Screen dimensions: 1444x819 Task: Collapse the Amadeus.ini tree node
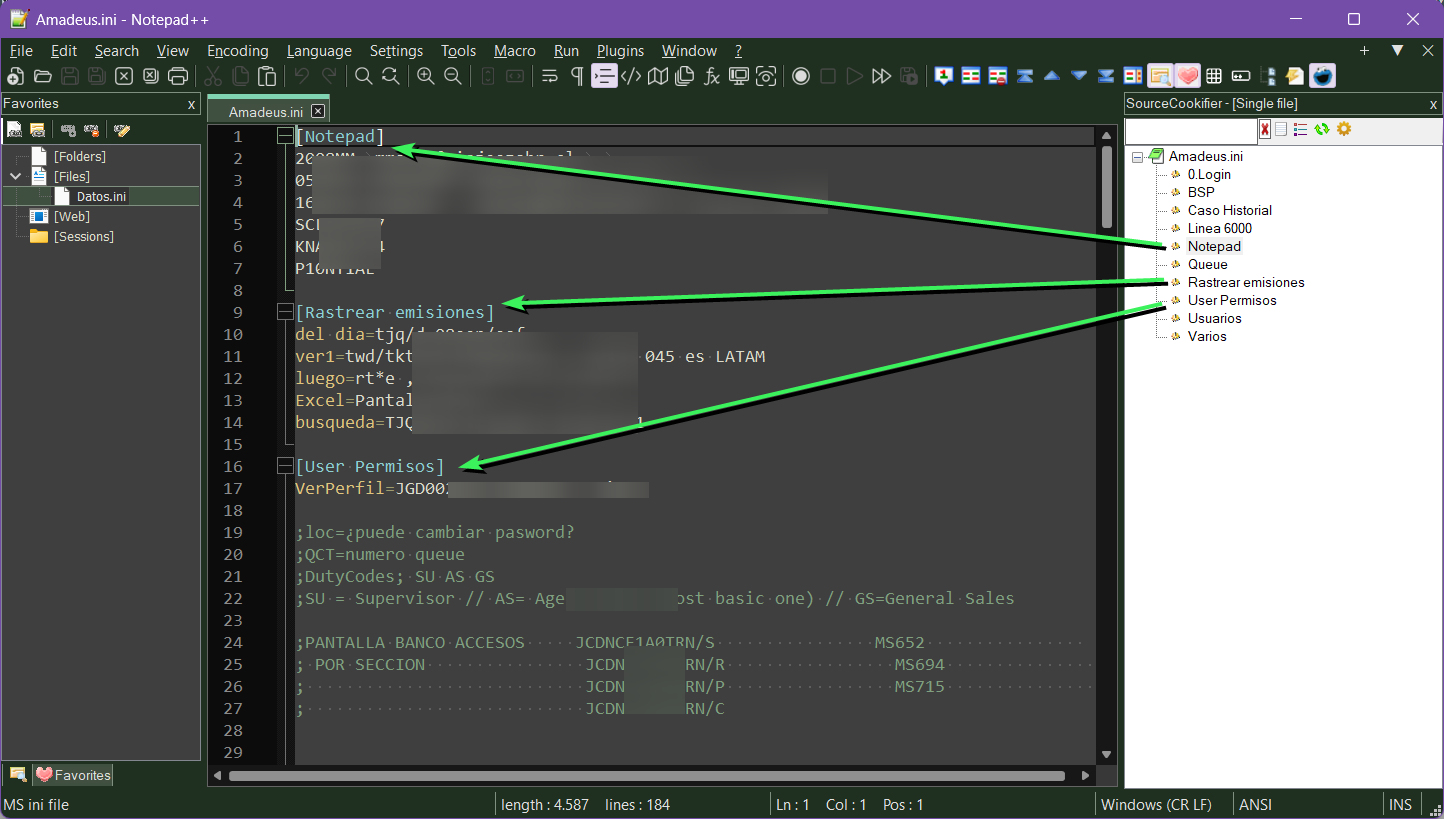click(1137, 157)
